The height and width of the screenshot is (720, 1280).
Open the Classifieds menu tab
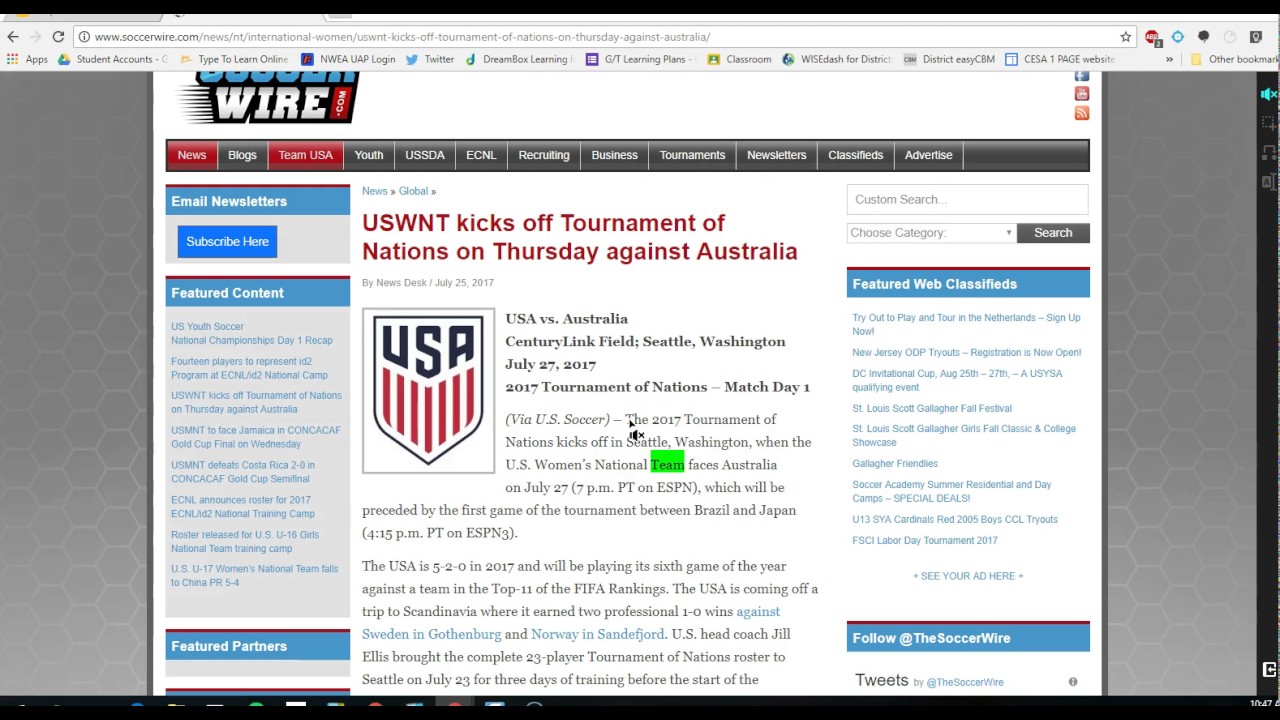[x=856, y=155]
